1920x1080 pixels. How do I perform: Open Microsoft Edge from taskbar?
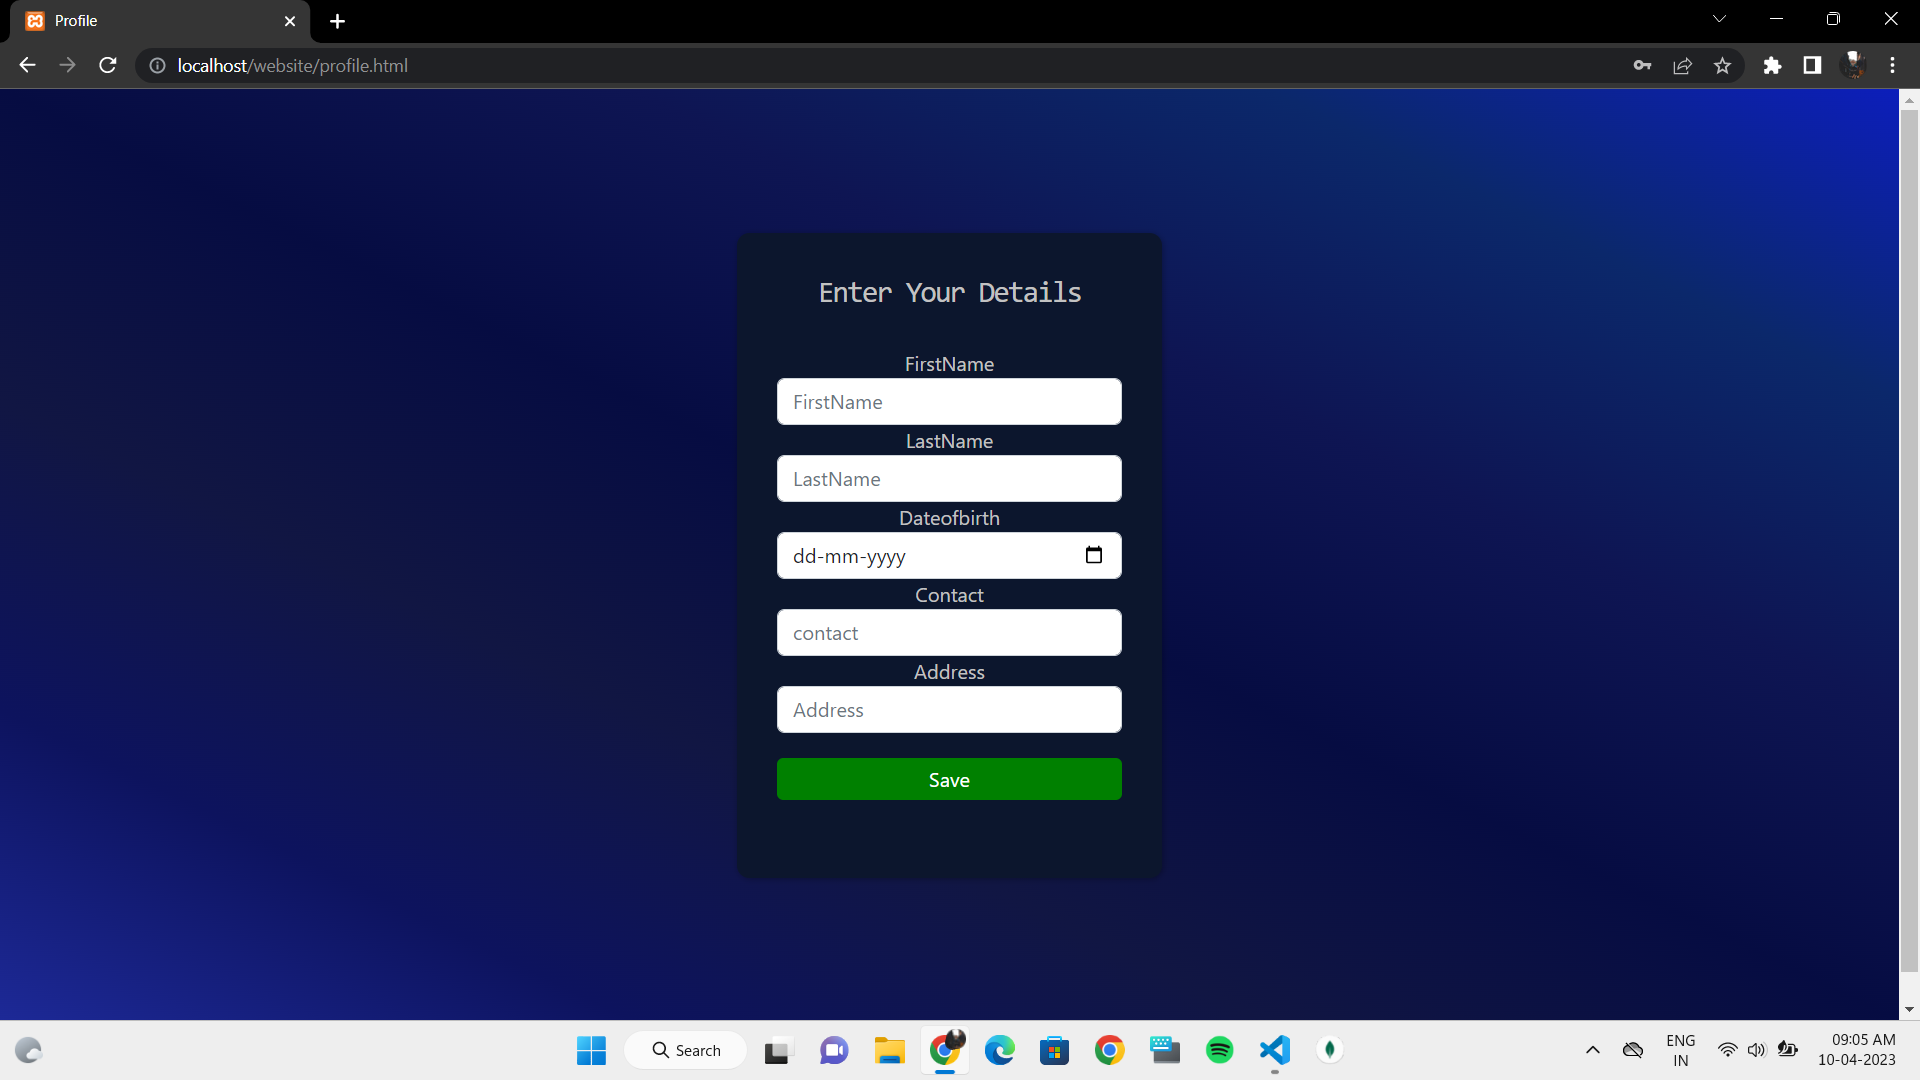(999, 1050)
